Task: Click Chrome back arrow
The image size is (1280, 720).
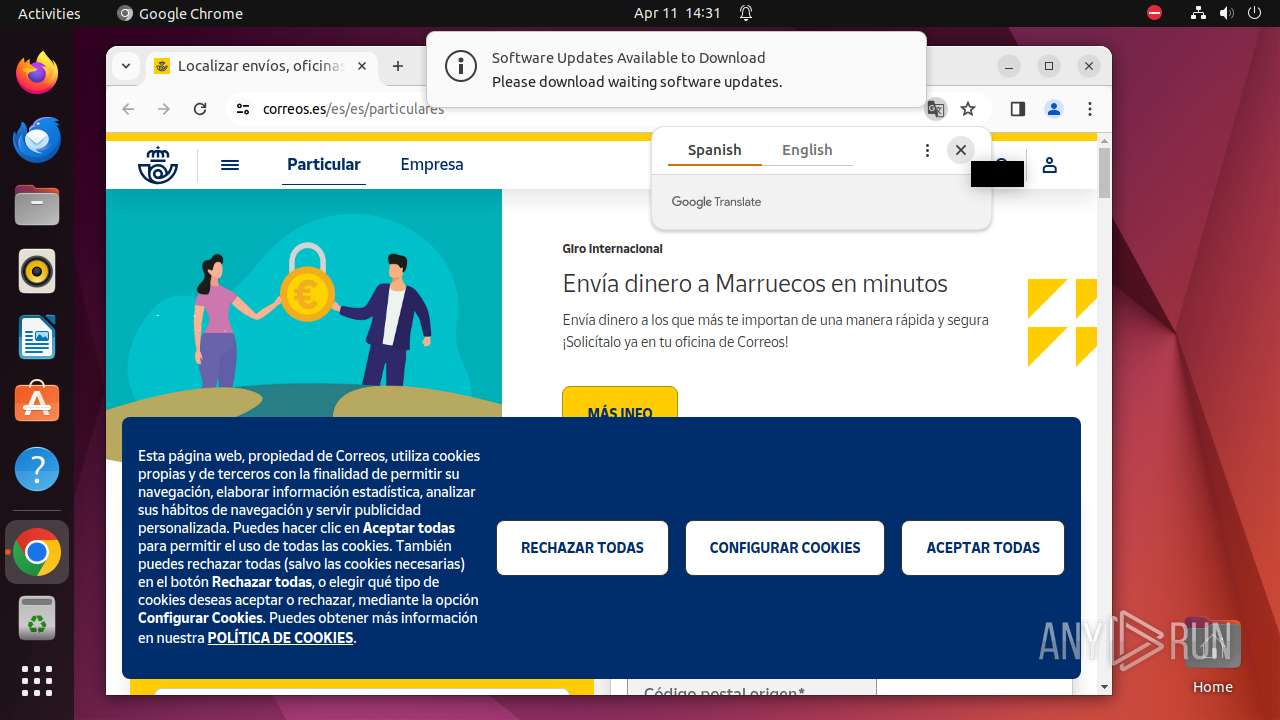Action: [x=128, y=109]
